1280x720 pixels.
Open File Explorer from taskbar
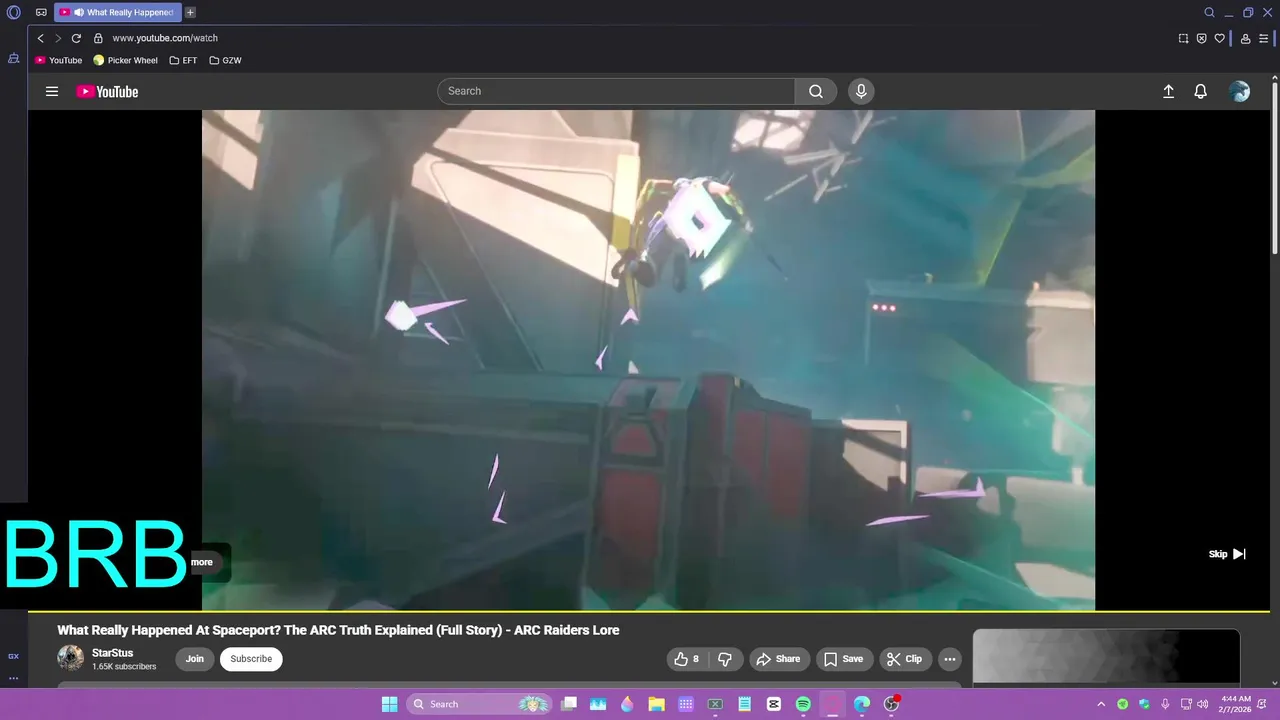coord(656,704)
